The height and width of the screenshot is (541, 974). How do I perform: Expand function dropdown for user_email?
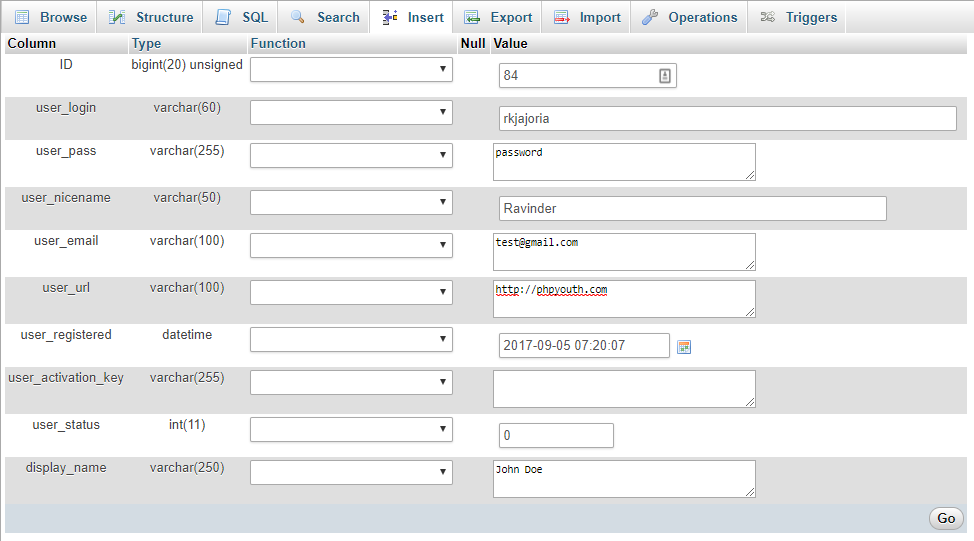(351, 245)
